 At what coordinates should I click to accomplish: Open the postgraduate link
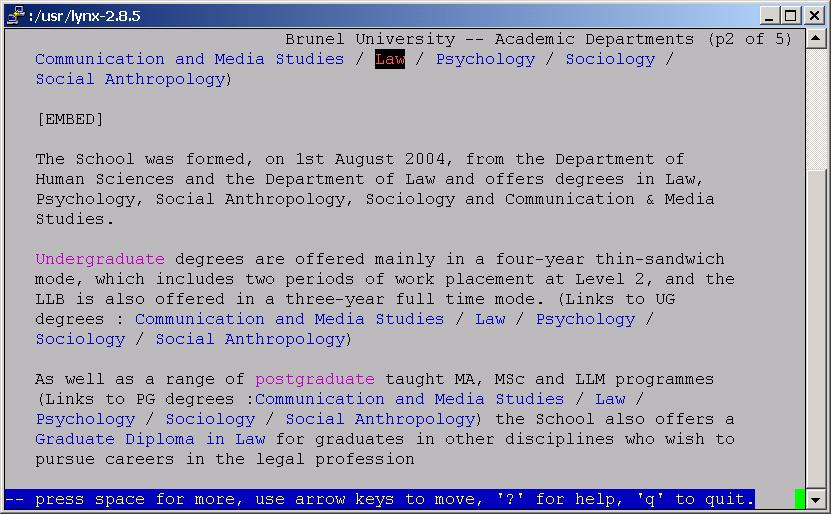(x=315, y=379)
